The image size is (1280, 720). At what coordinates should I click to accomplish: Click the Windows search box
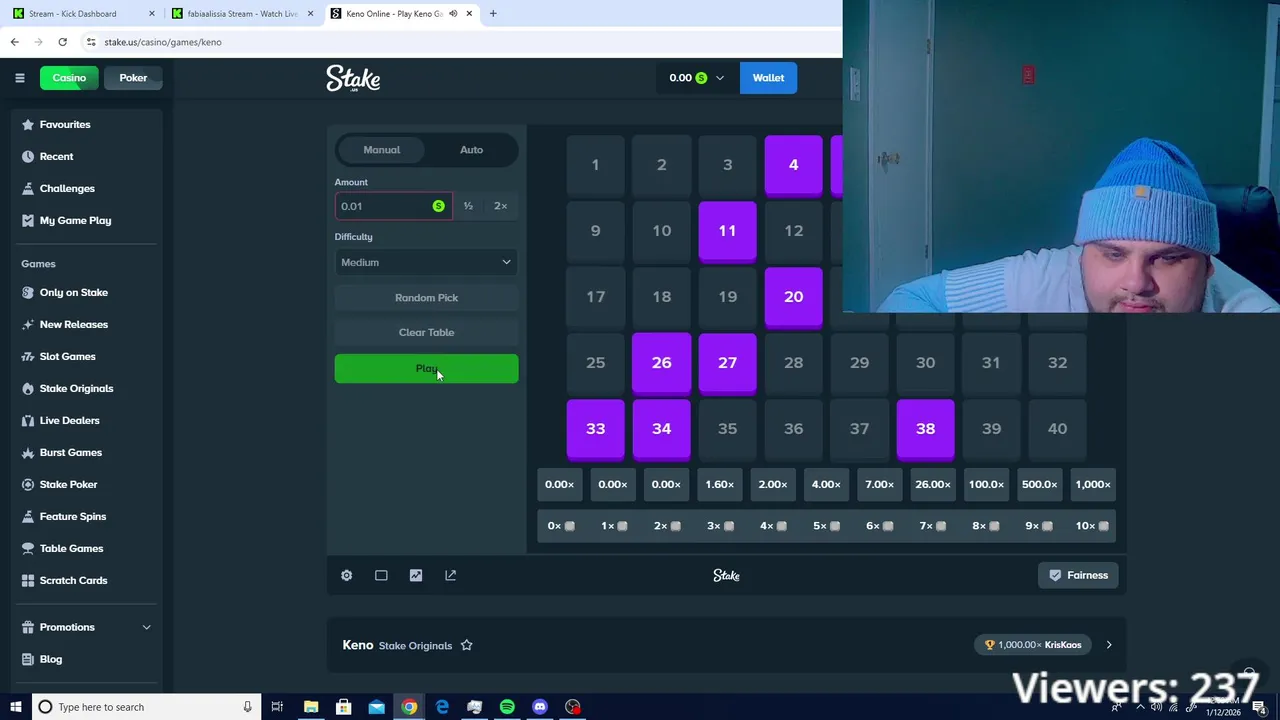(x=146, y=707)
